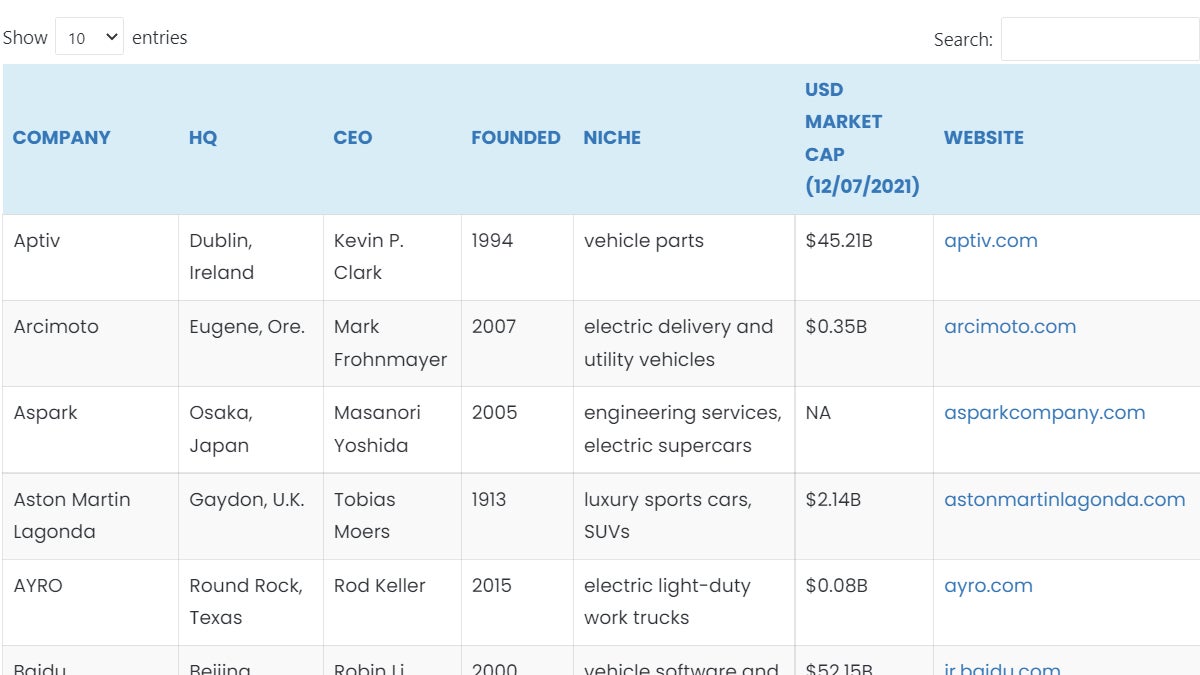Click founded year 1913
Screen dimensions: 1200x675
489,499
